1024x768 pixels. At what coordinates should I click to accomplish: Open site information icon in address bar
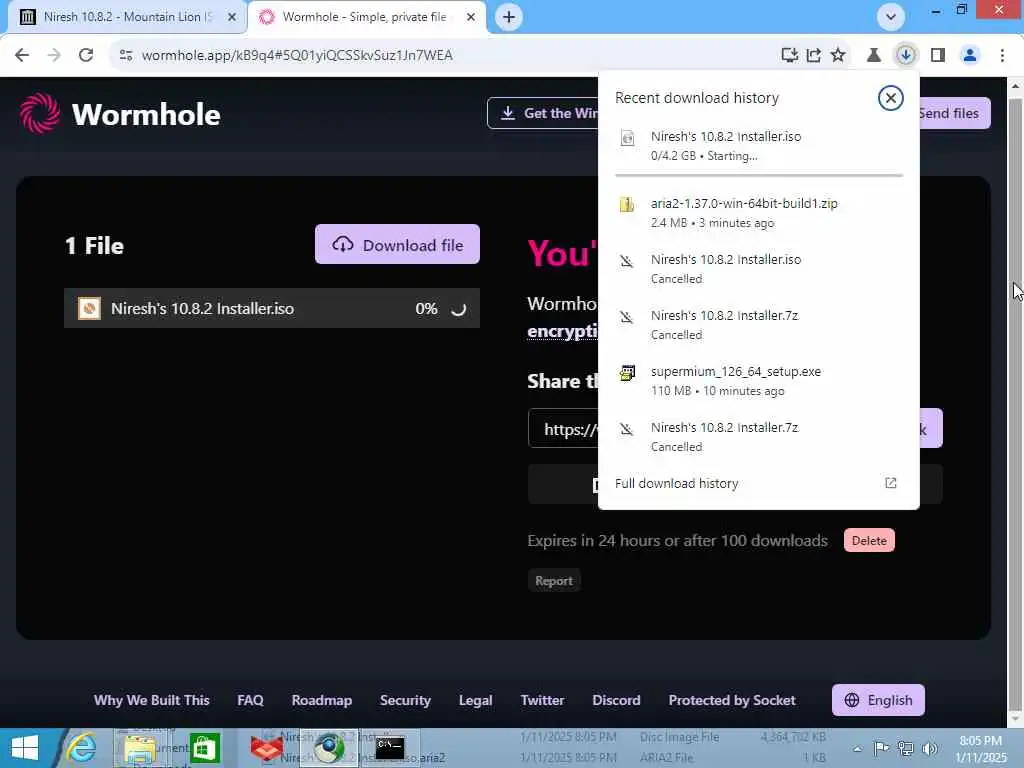pyautogui.click(x=126, y=55)
